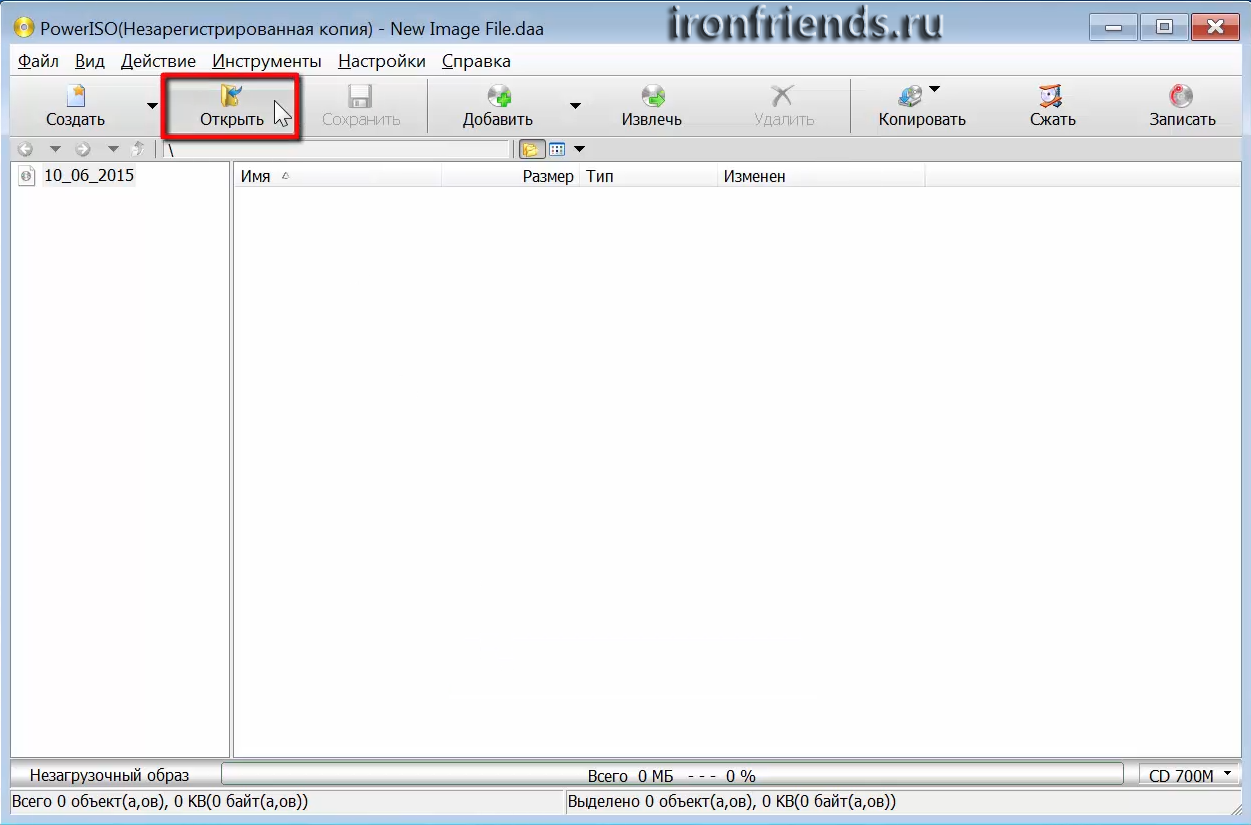The height and width of the screenshot is (825, 1251).
Task: Toggle the folder tree view icon
Action: [x=529, y=150]
